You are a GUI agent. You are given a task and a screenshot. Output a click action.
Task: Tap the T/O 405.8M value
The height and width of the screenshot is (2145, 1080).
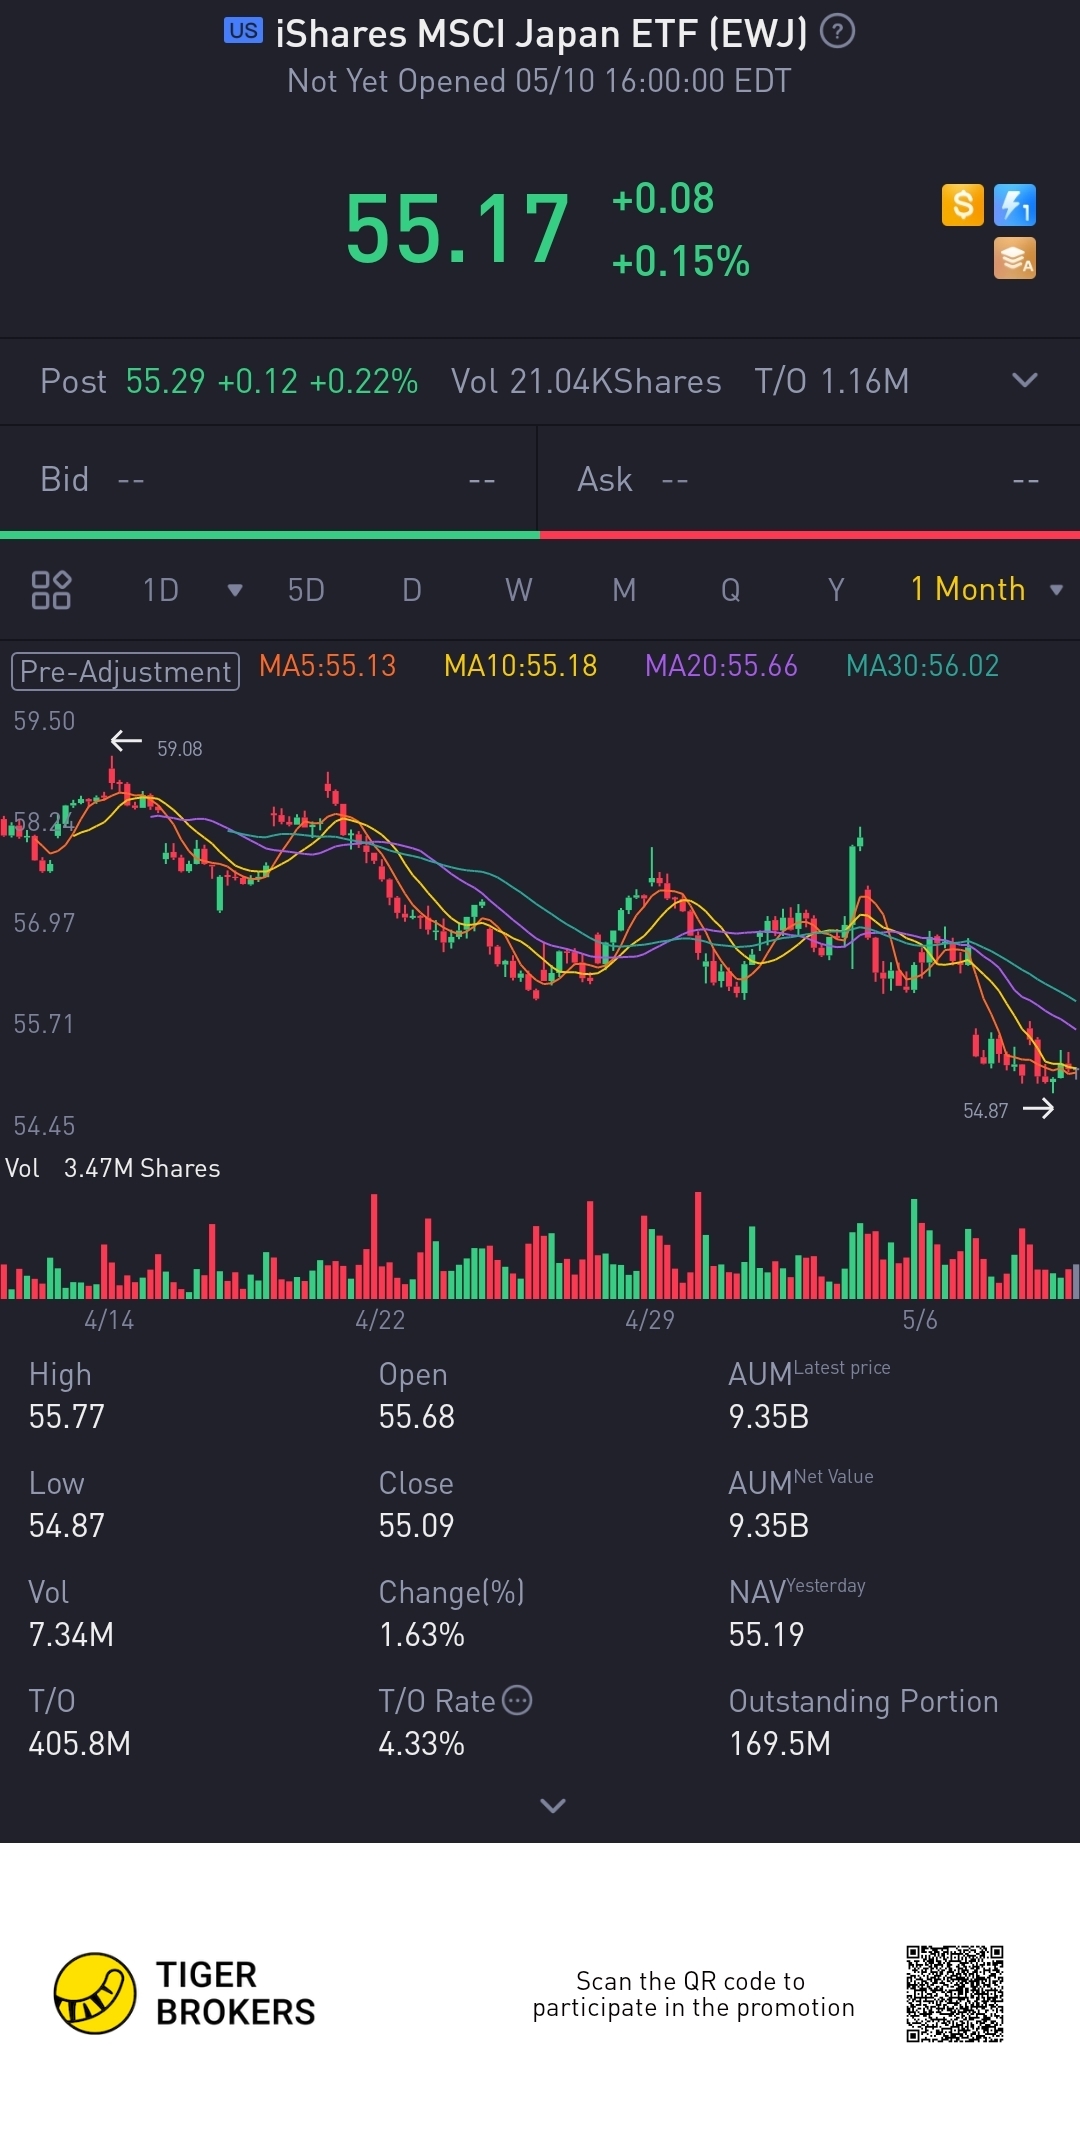click(80, 1744)
